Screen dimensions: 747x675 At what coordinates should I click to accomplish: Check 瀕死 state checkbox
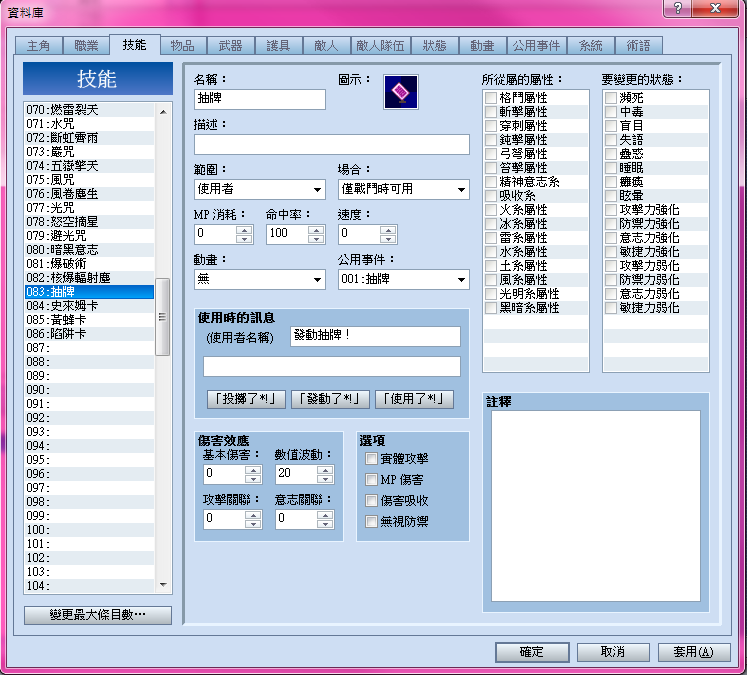coord(611,98)
